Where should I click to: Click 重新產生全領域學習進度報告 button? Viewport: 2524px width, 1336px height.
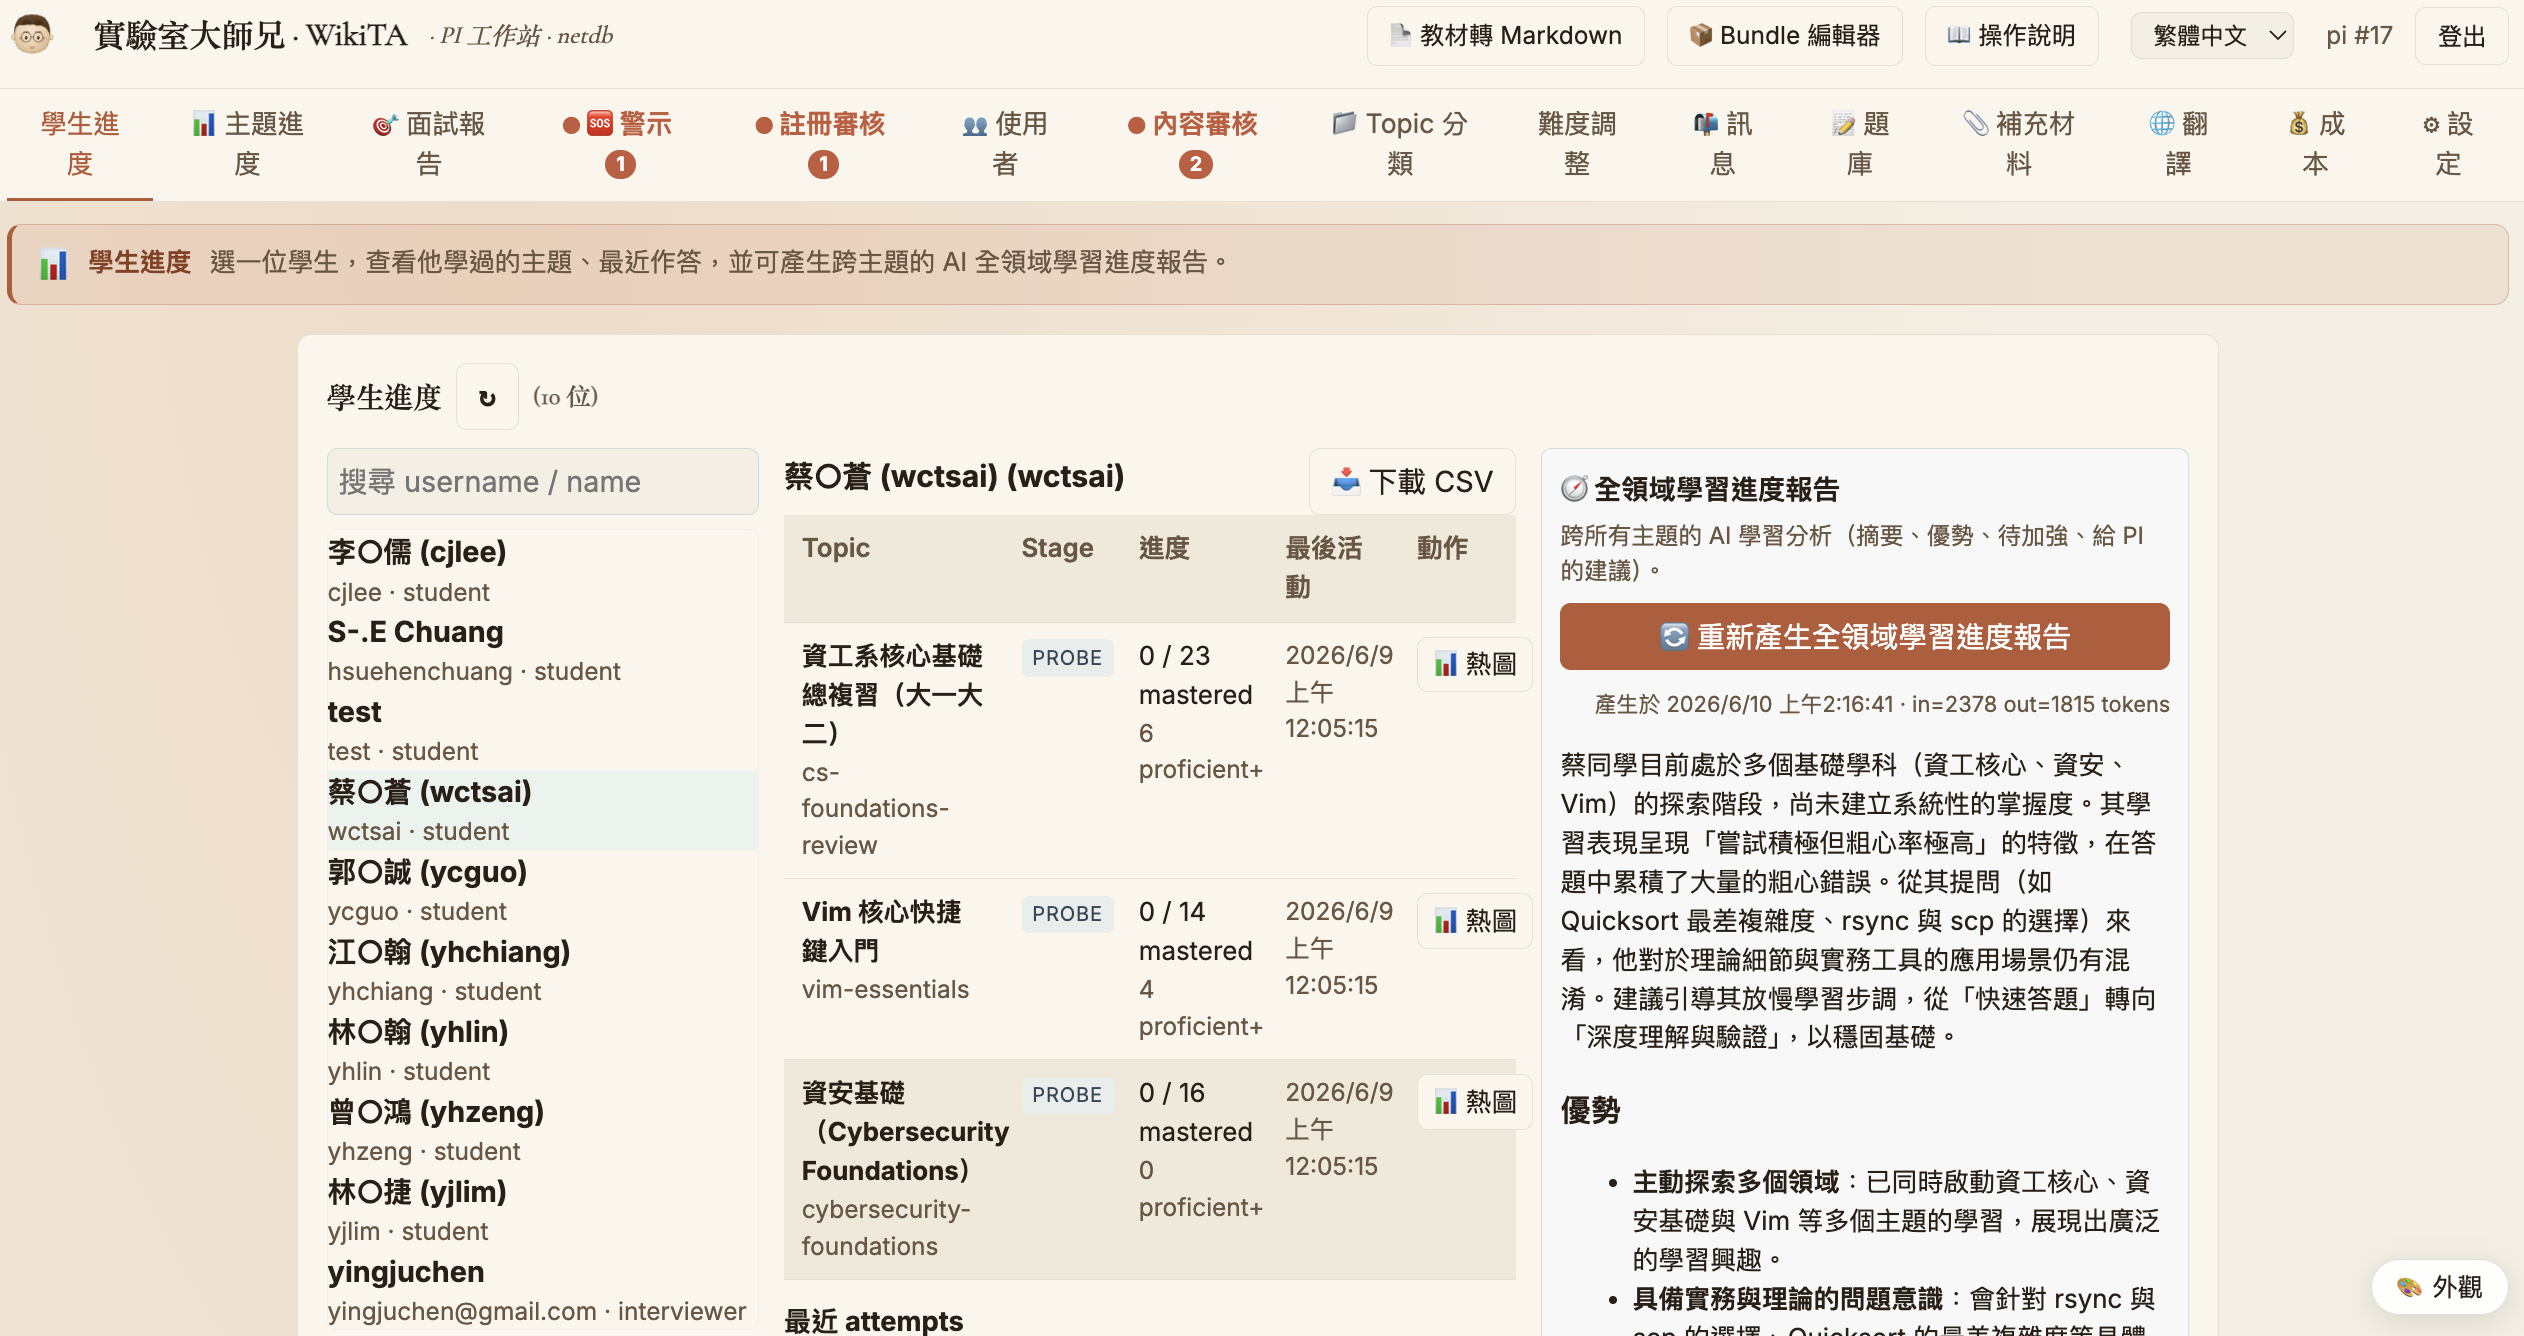click(1864, 637)
